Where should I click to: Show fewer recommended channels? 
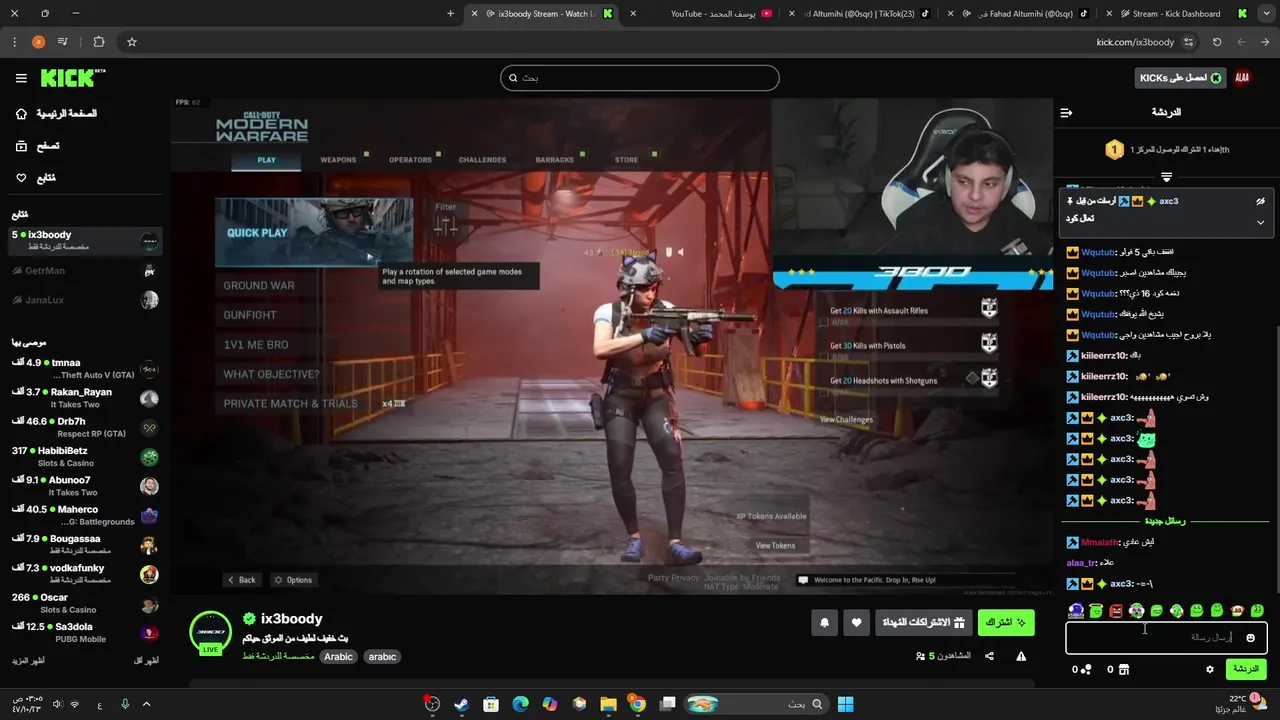click(x=146, y=660)
